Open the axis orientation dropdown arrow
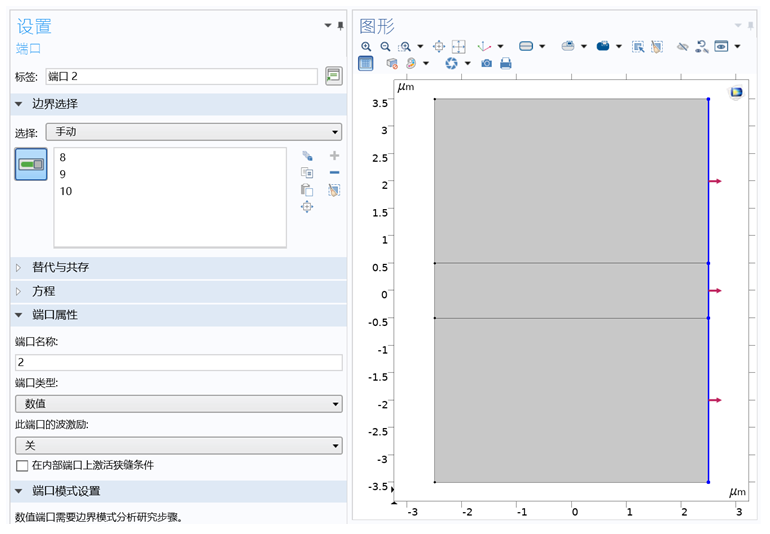Screen dimensions: 770x534 click(x=500, y=47)
